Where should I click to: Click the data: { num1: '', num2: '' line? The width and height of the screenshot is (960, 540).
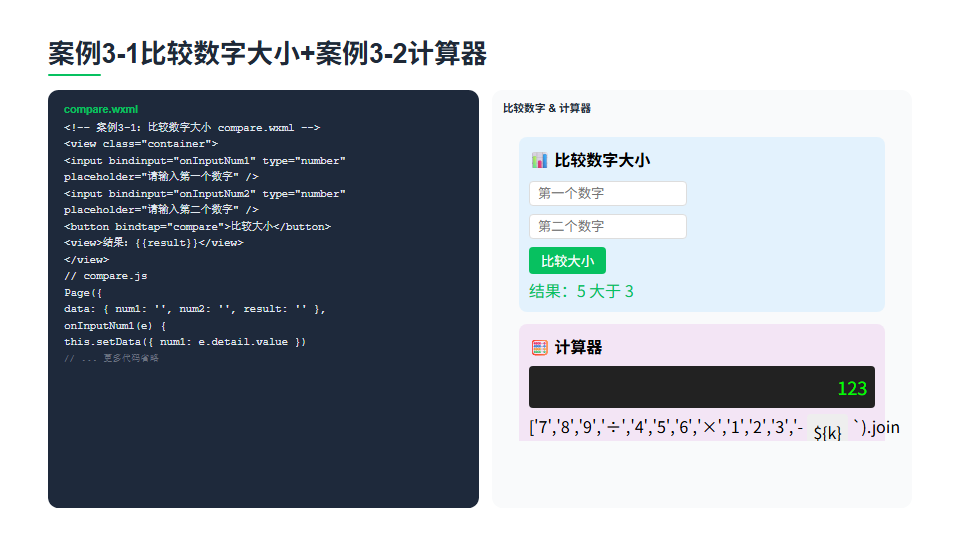(x=195, y=309)
